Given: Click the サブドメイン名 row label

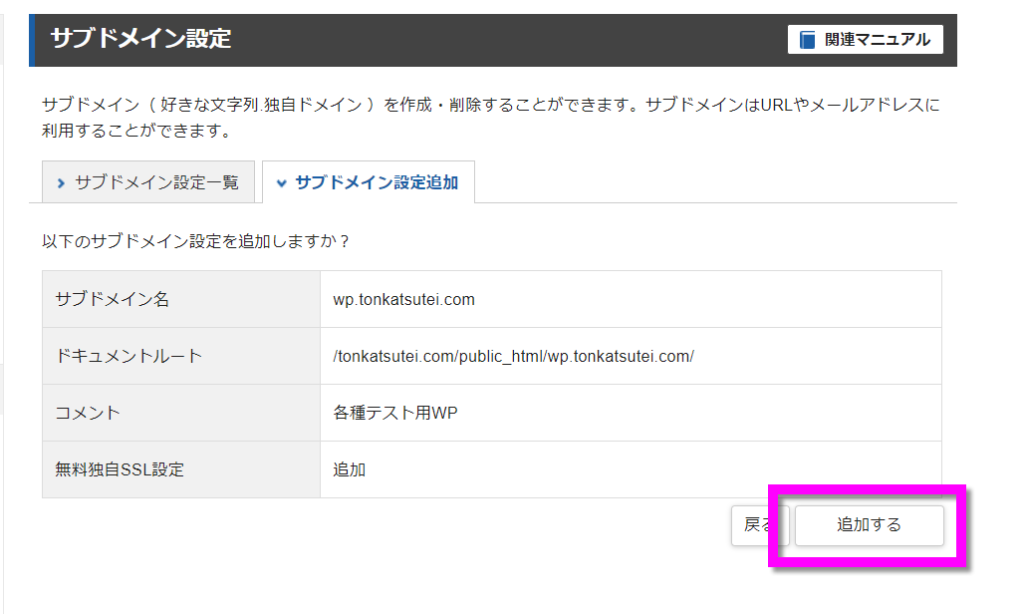Looking at the screenshot, I should click(x=112, y=299).
